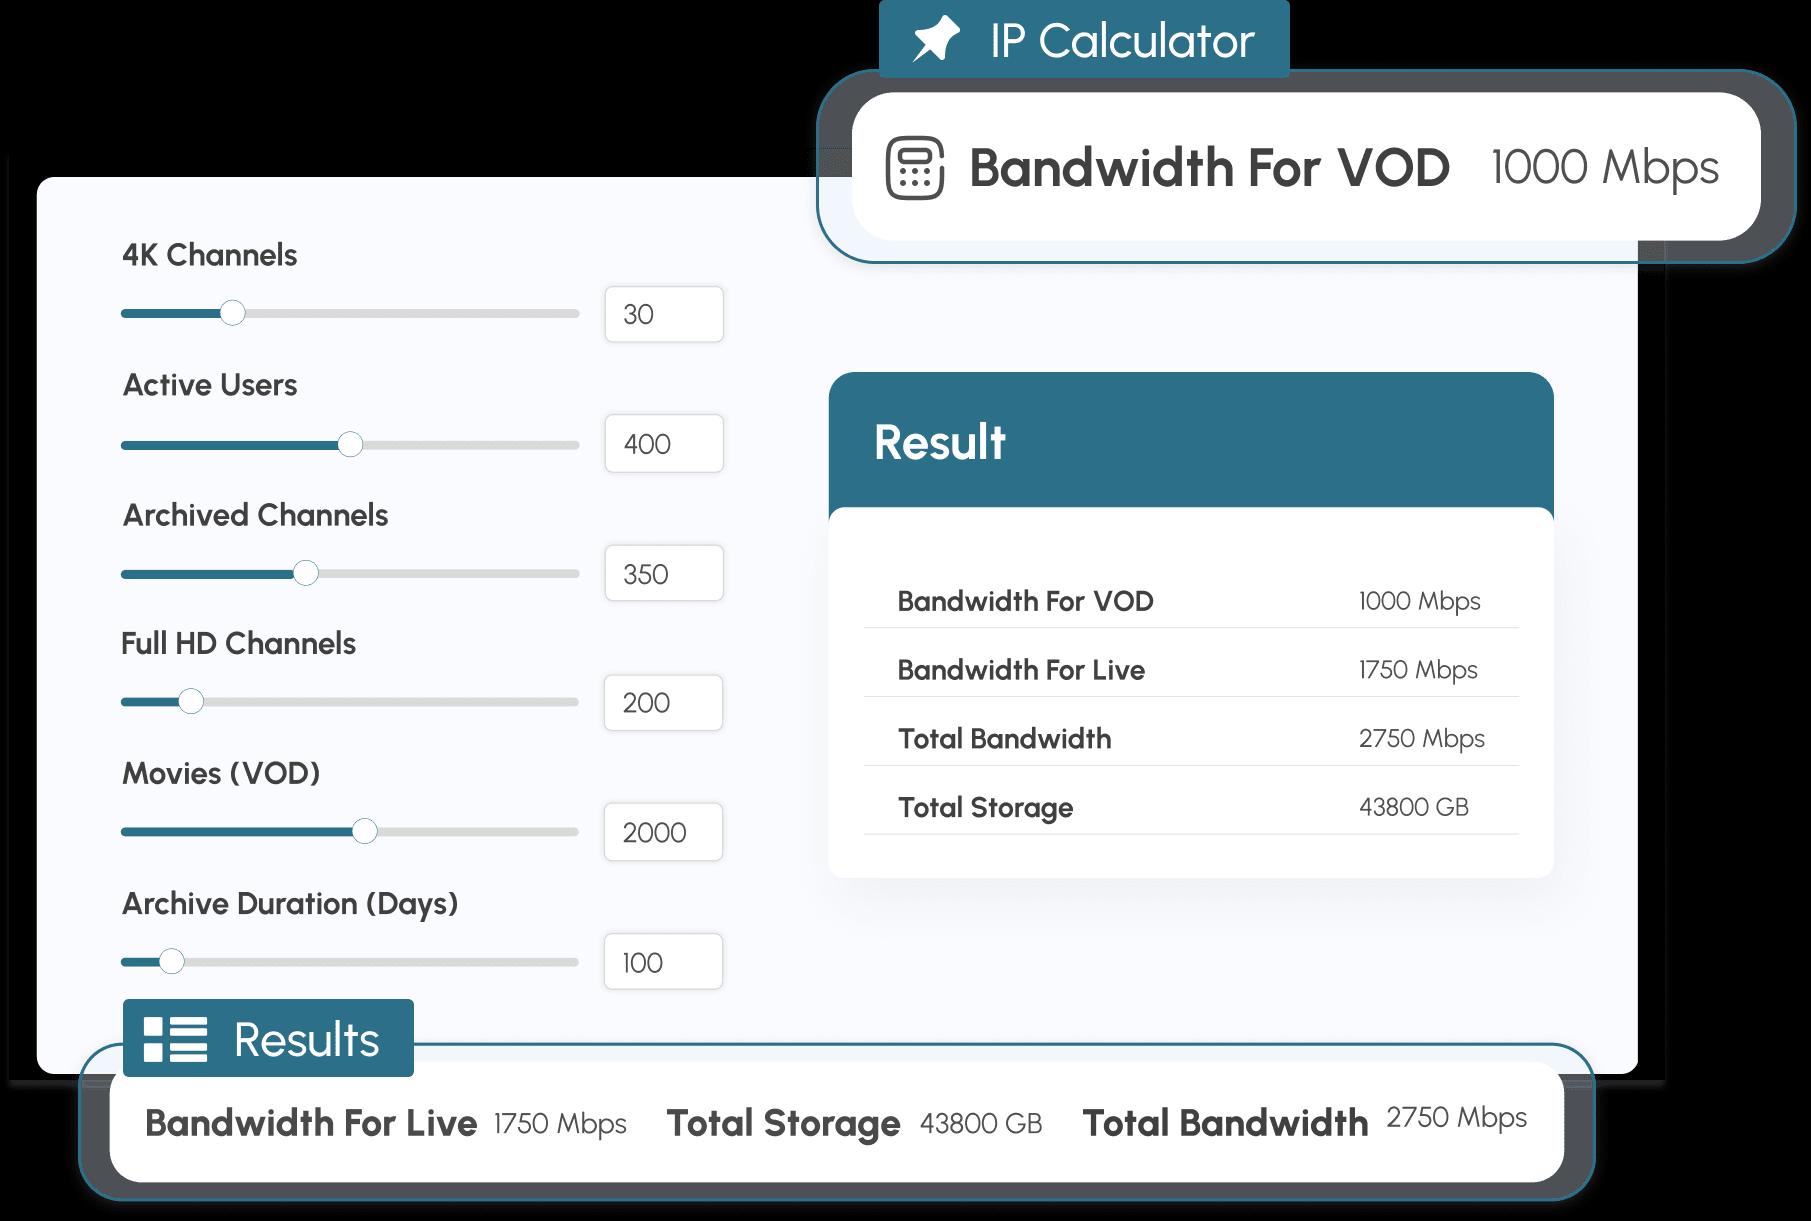Focus the 4K Channels value field
This screenshot has height=1221, width=1811.
(x=664, y=314)
